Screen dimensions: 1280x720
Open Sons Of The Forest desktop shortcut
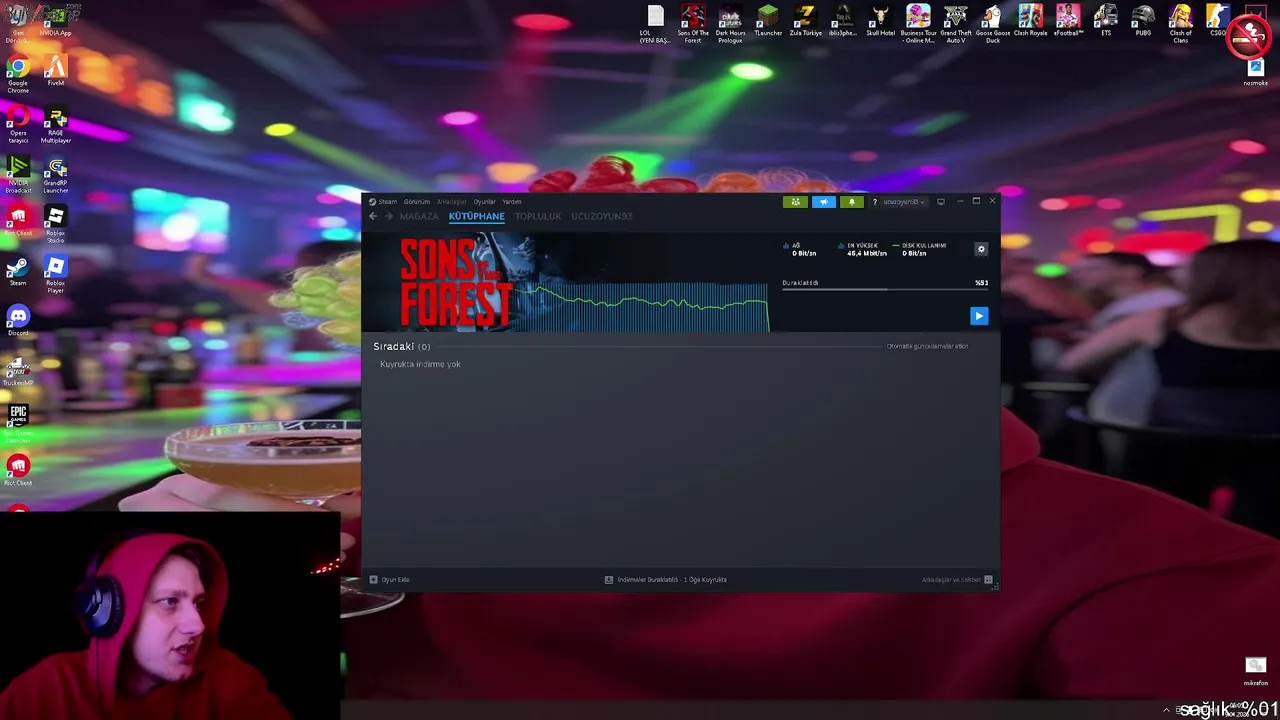693,24
